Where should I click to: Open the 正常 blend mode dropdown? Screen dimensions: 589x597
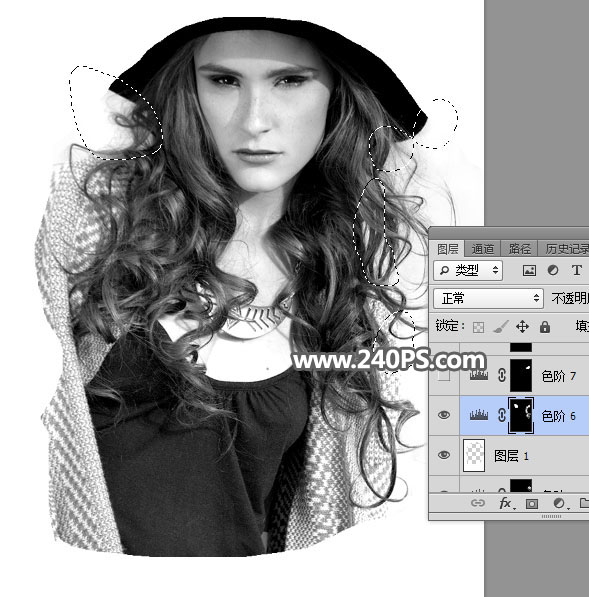click(488, 298)
